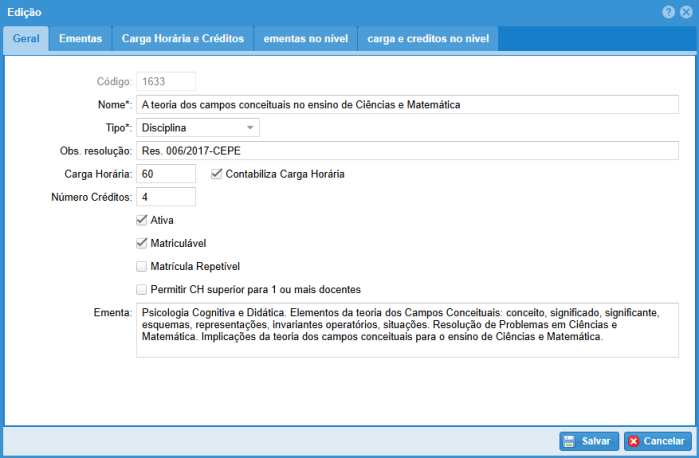Uncheck the Ativa checkbox
The width and height of the screenshot is (699, 458).
(142, 219)
